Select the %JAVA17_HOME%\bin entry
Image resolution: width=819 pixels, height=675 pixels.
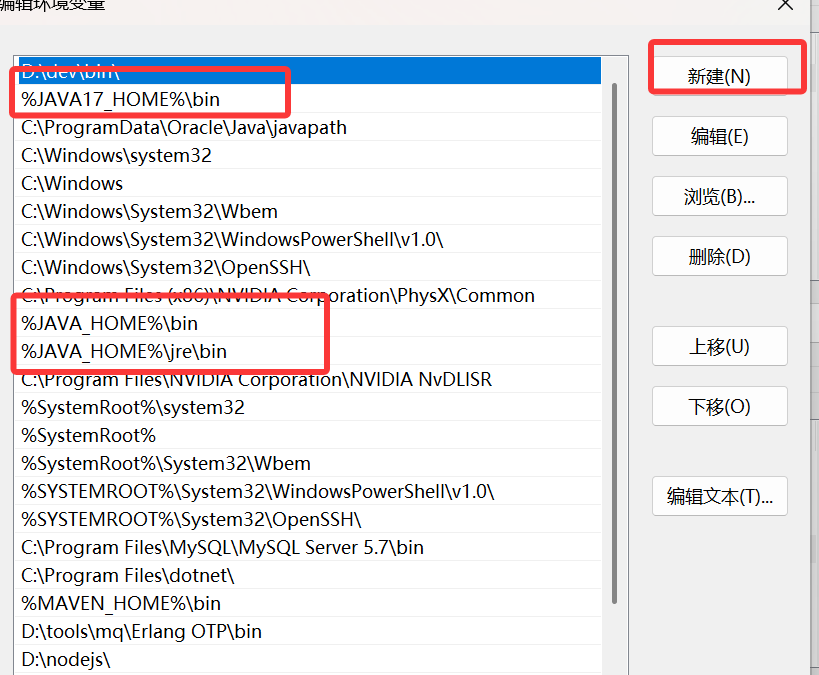(x=120, y=100)
